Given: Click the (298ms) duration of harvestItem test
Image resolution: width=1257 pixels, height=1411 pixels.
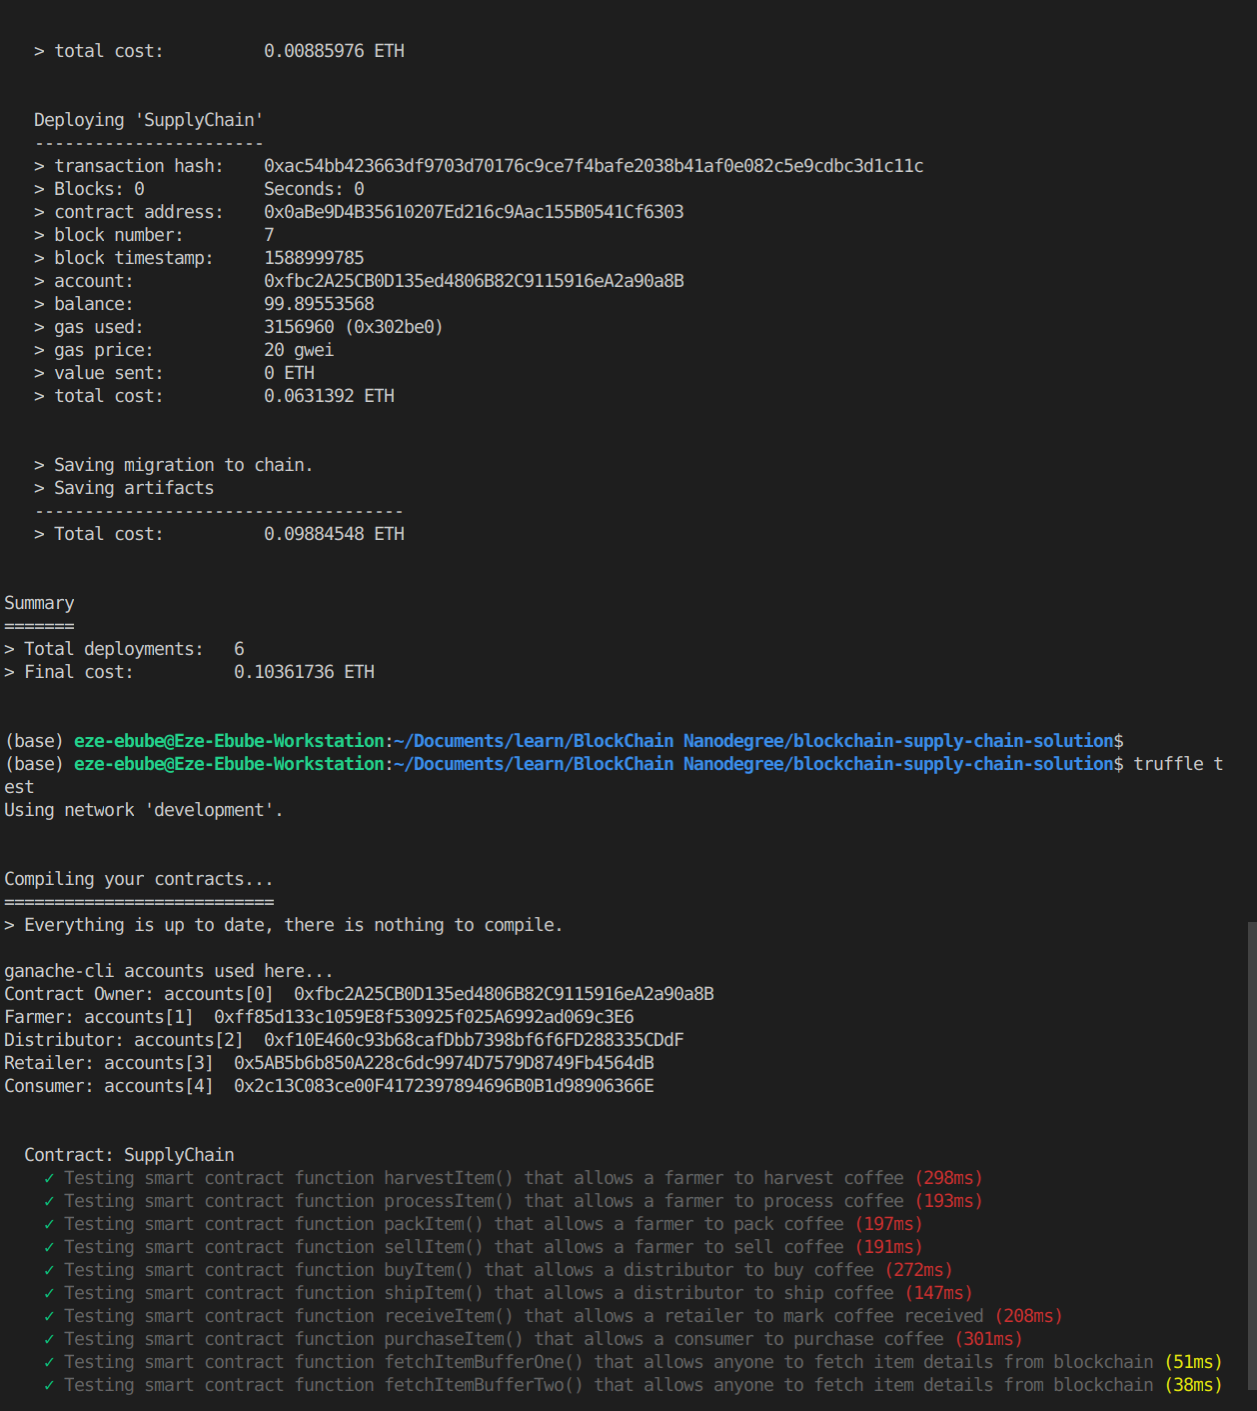Looking at the screenshot, I should click(949, 1178).
